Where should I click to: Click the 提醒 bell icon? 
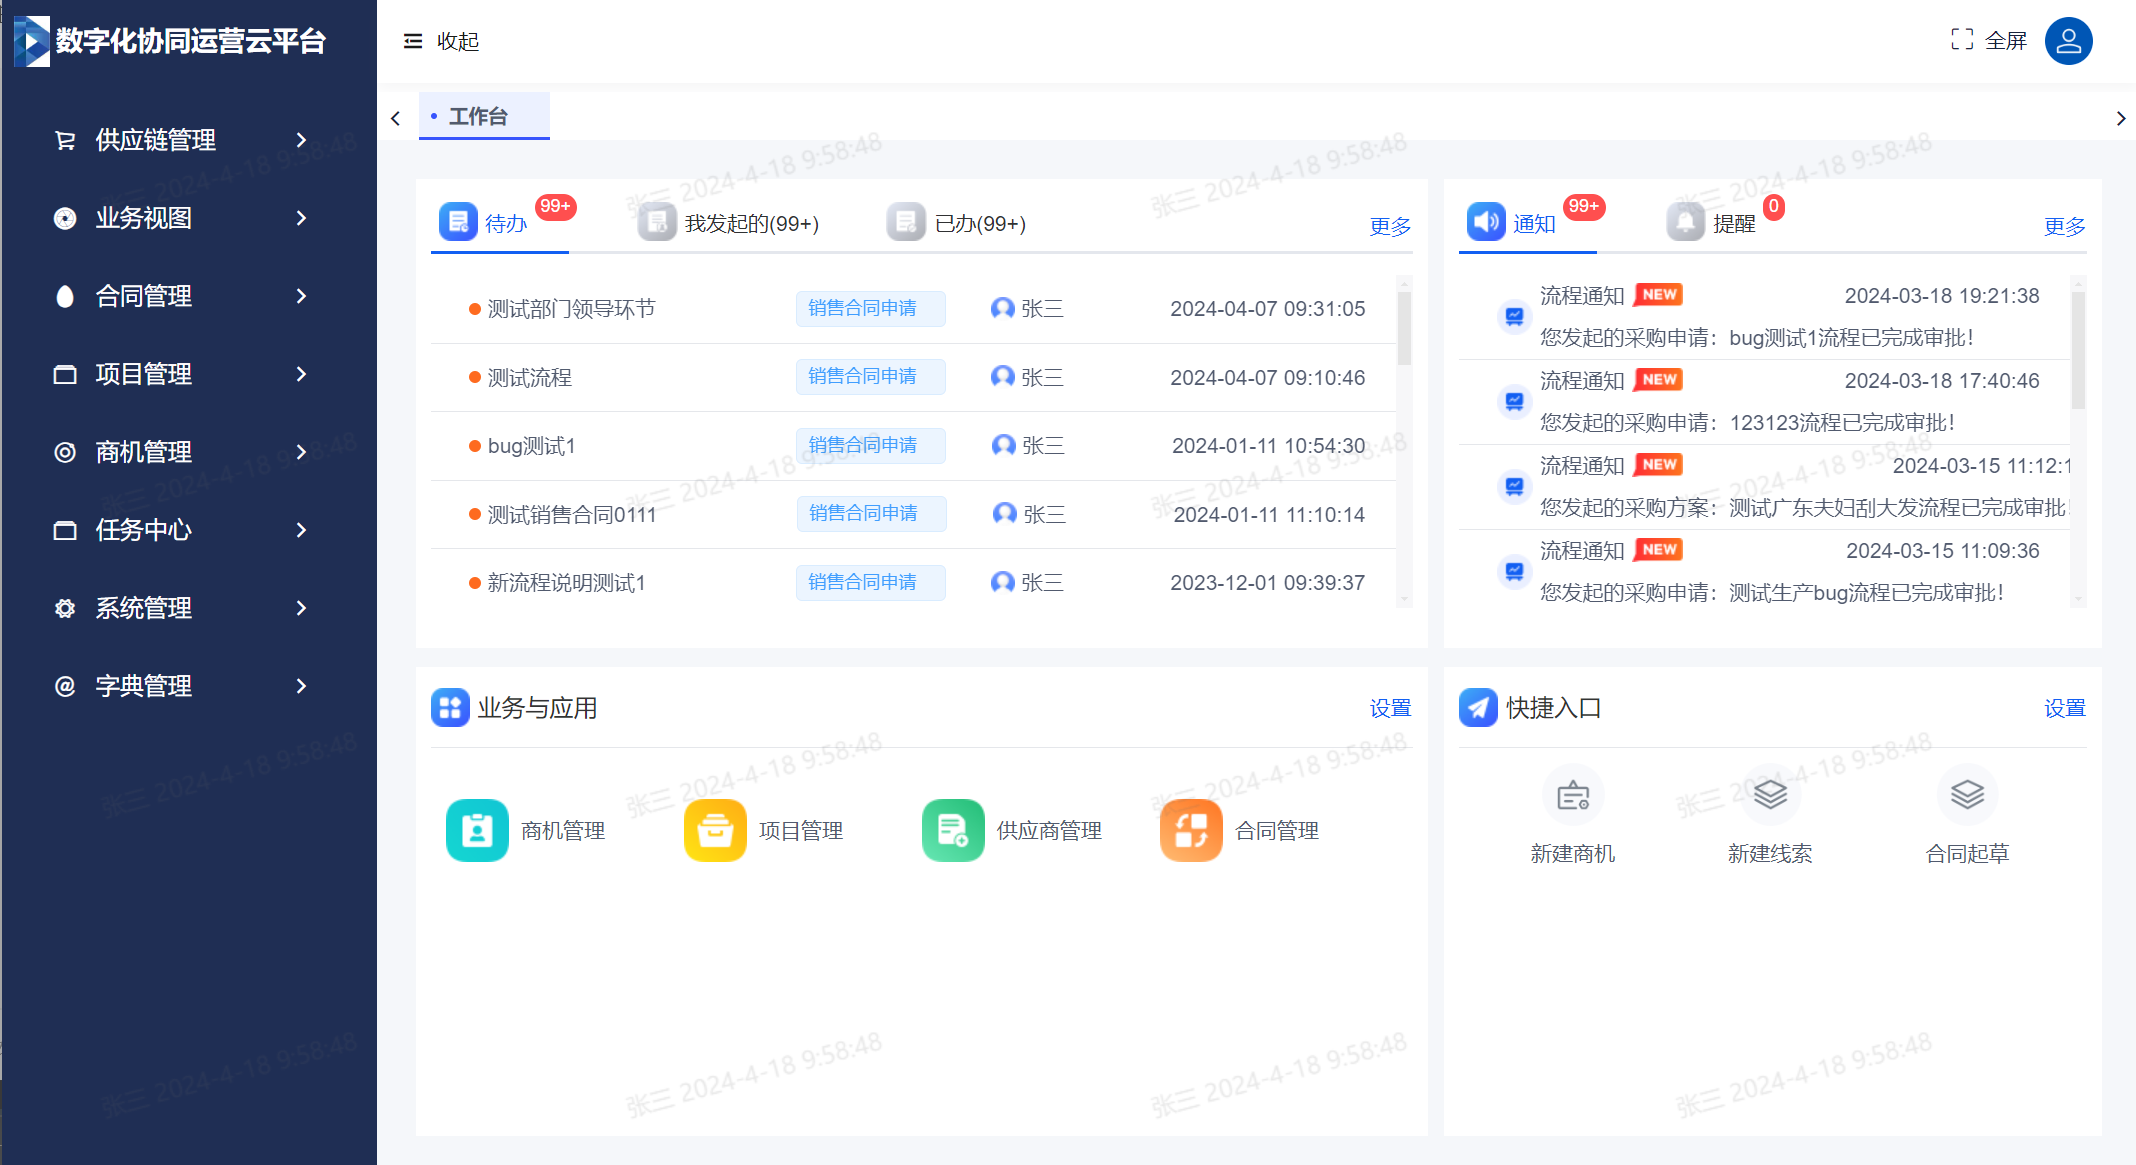[1685, 222]
